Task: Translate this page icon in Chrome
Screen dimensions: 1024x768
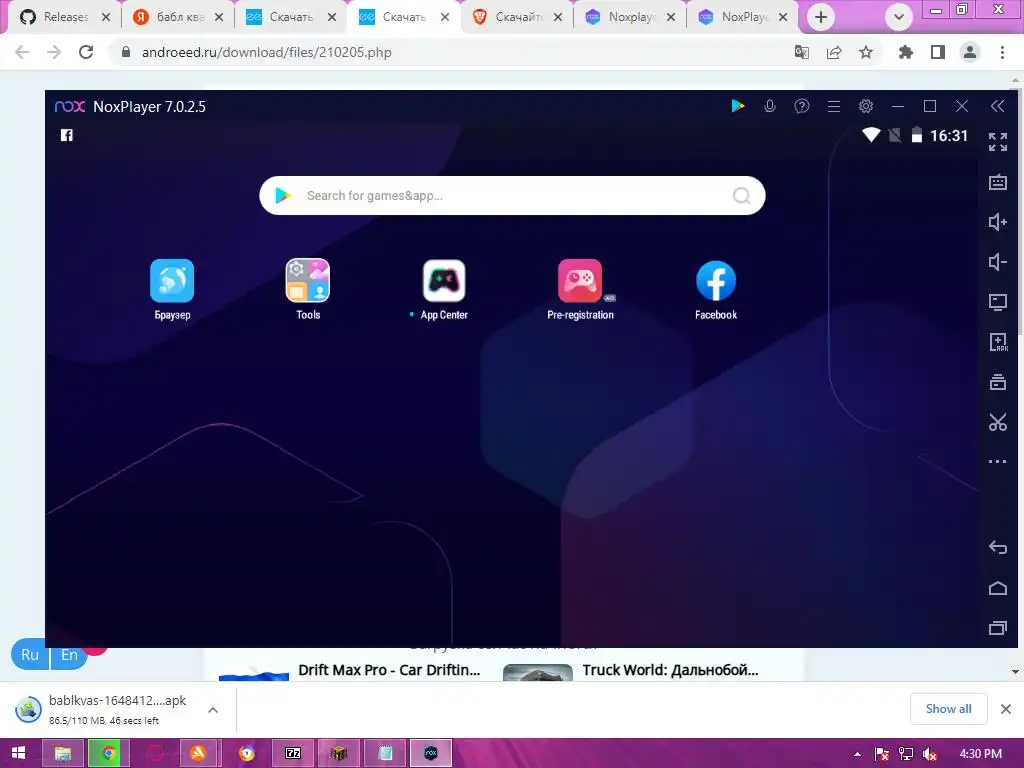Action: point(802,52)
